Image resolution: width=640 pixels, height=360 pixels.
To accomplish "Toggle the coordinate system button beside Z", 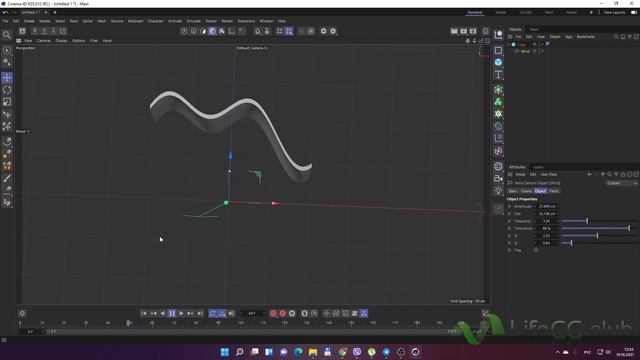I will click(63, 31).
